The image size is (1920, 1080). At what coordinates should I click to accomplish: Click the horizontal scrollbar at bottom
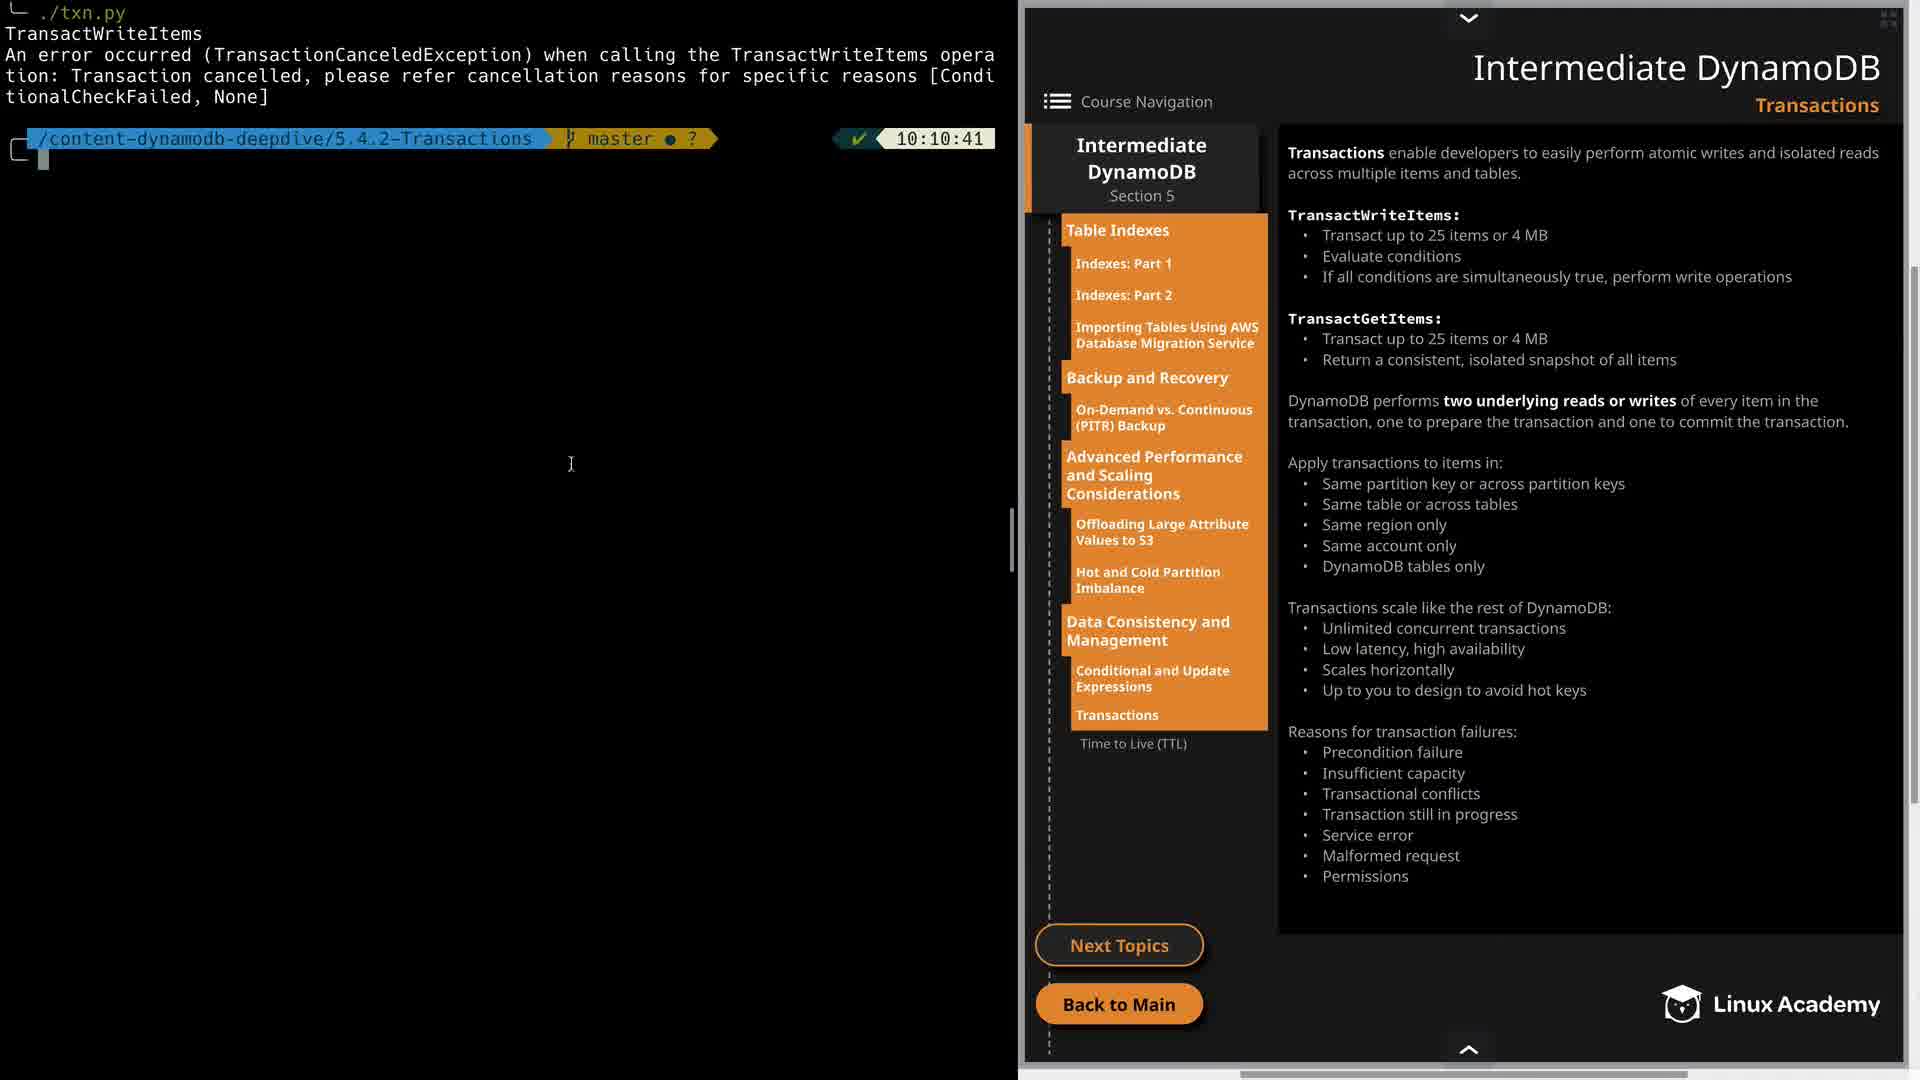tap(1463, 1075)
